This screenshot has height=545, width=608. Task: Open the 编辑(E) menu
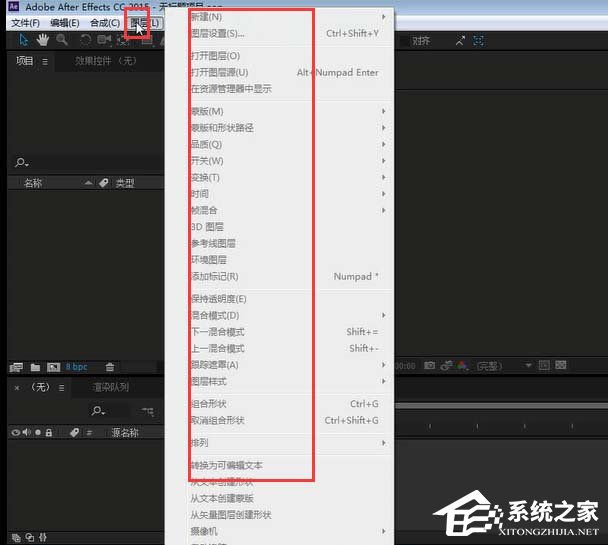65,23
